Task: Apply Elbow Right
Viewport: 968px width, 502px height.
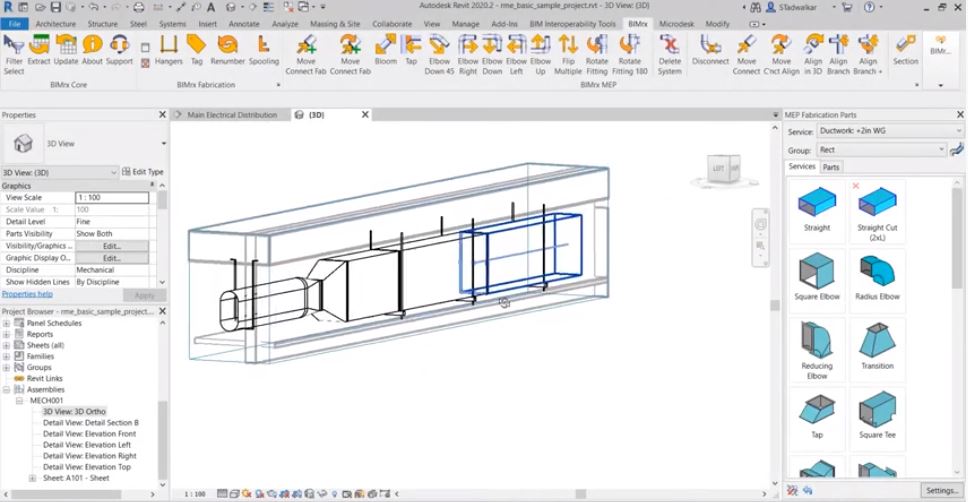Action: pyautogui.click(x=468, y=54)
